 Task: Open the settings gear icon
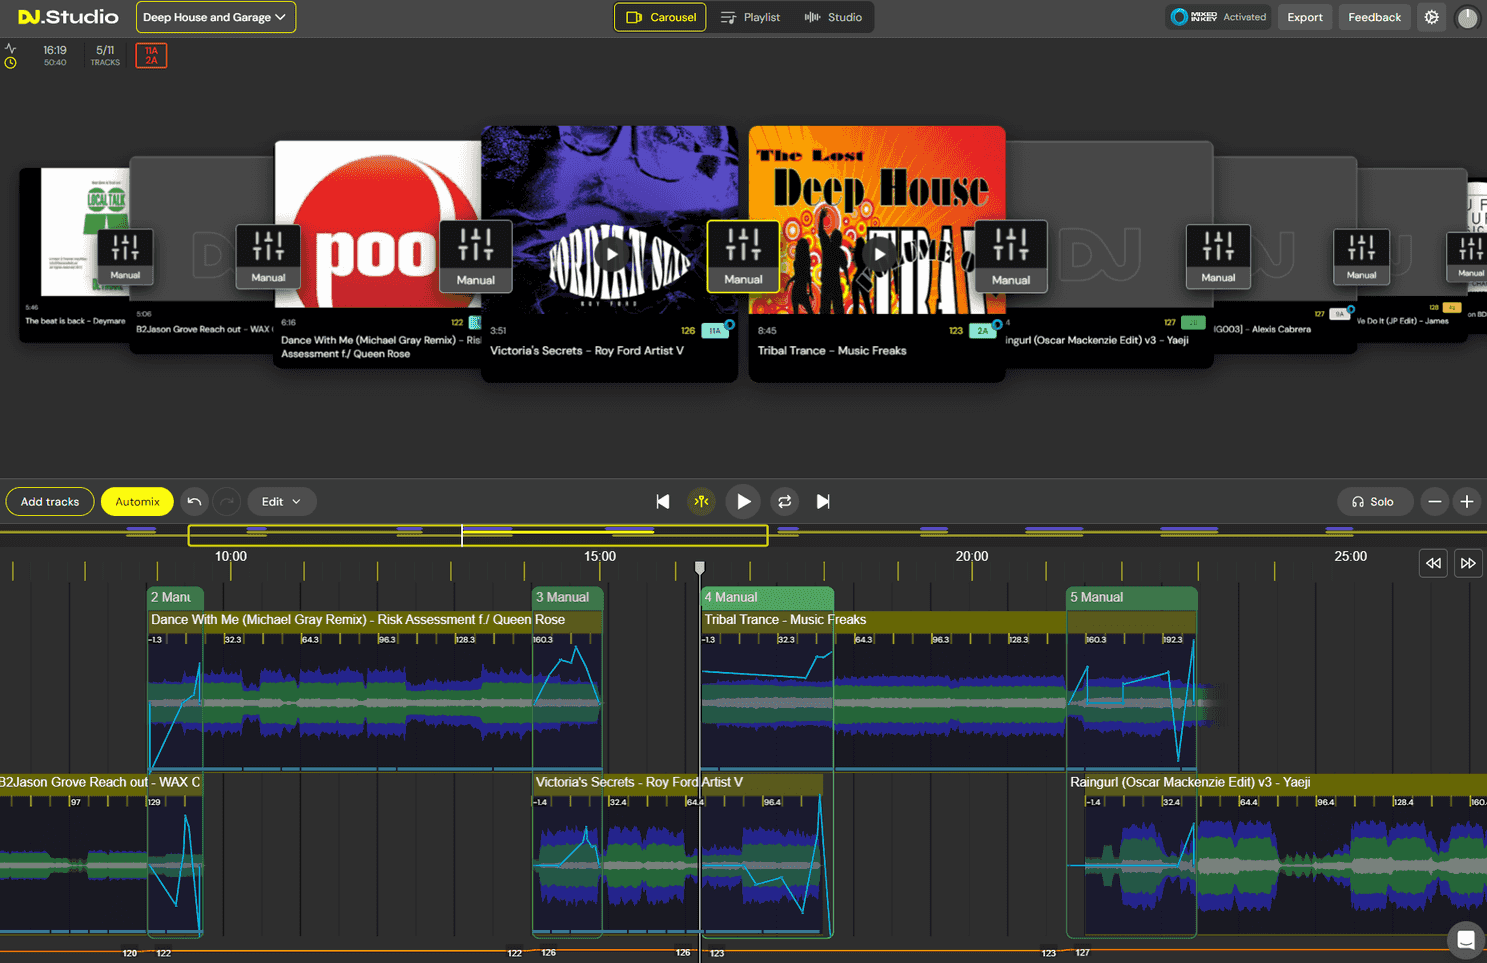(x=1432, y=17)
